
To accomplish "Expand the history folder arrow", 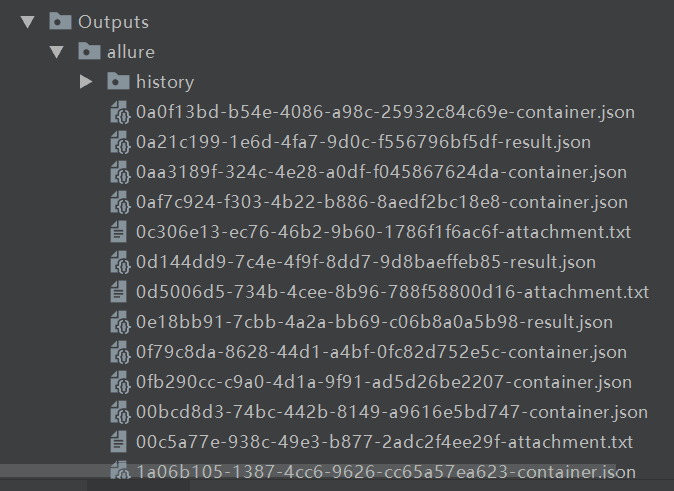I will point(86,81).
